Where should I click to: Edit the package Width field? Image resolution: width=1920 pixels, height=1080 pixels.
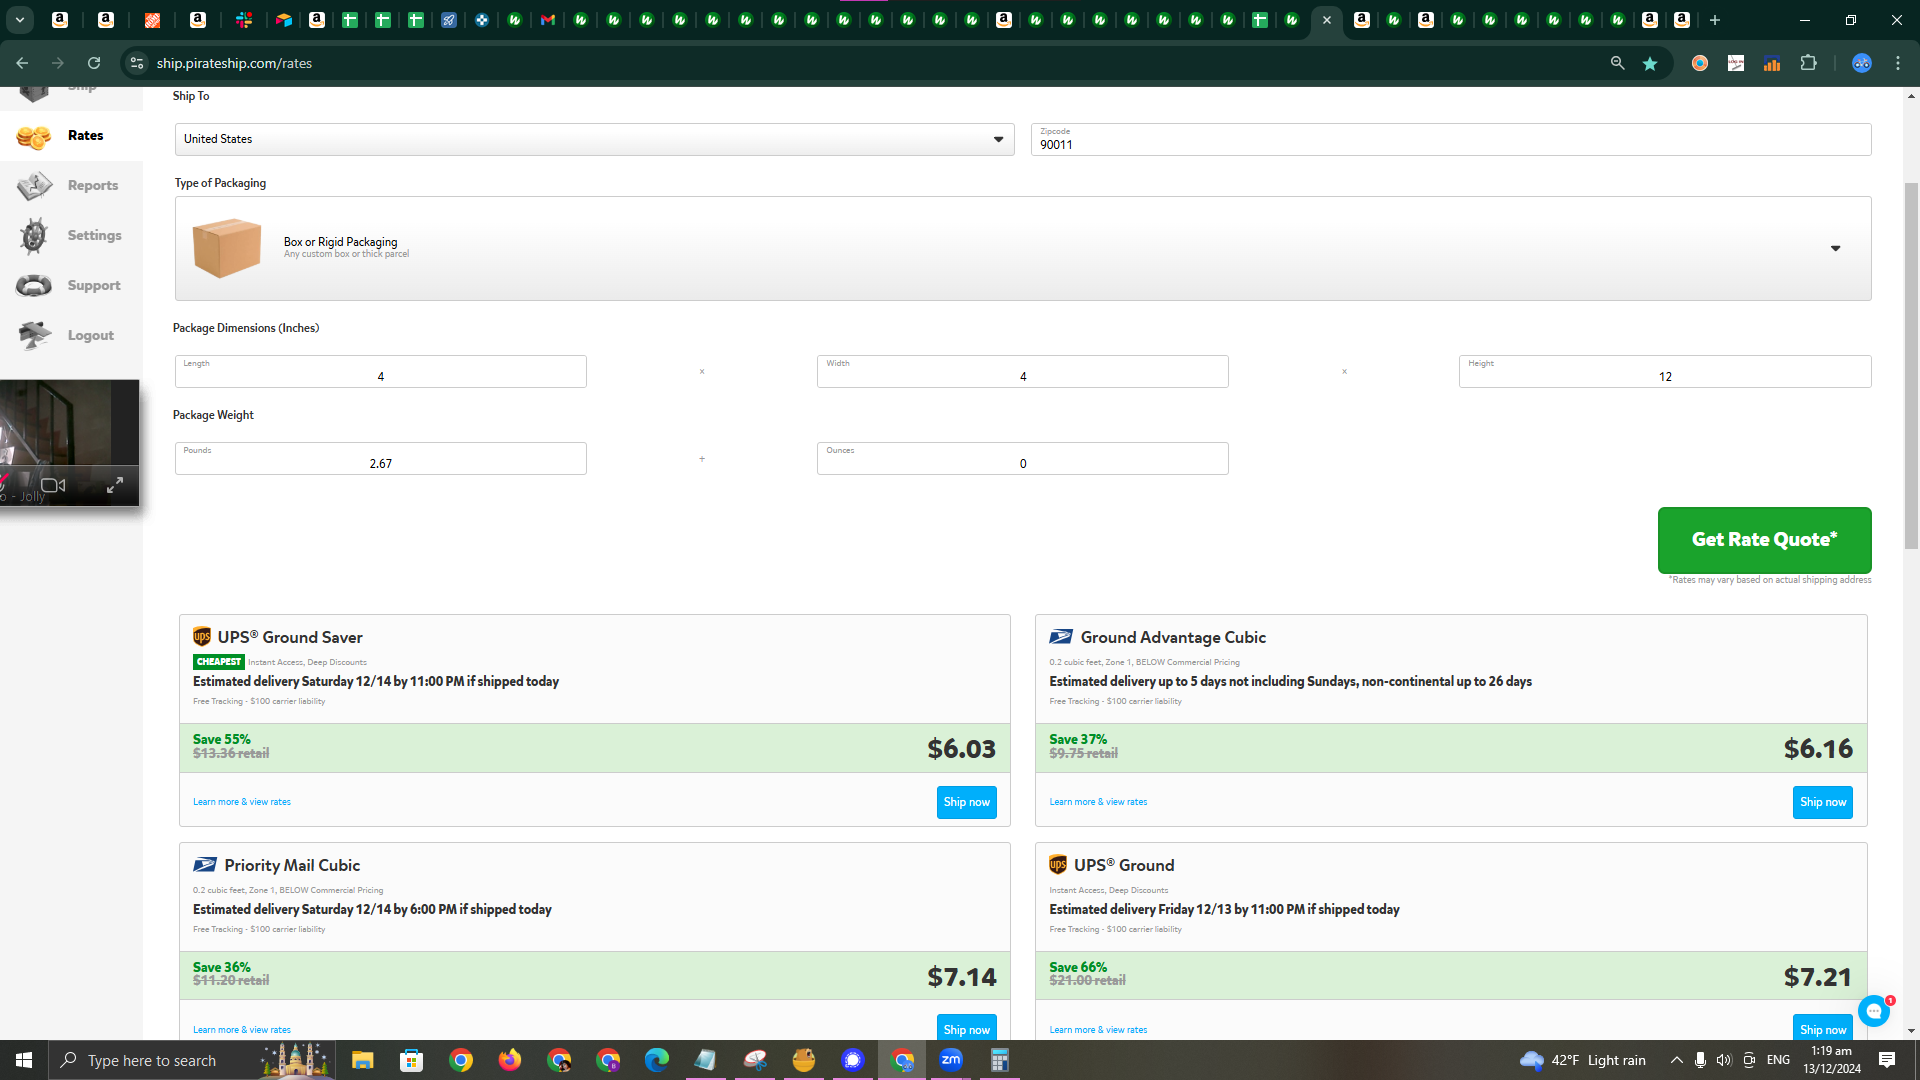pos(1023,371)
